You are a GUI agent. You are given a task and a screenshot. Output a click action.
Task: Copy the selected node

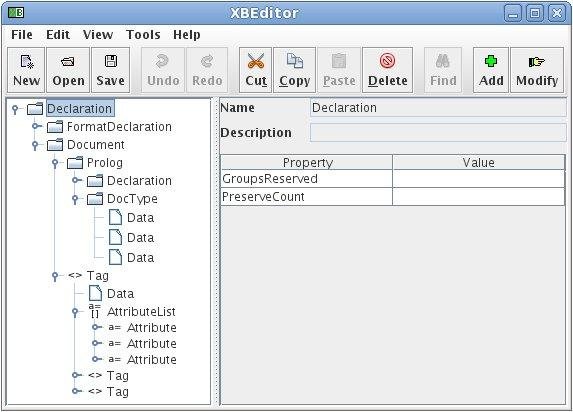pos(295,70)
